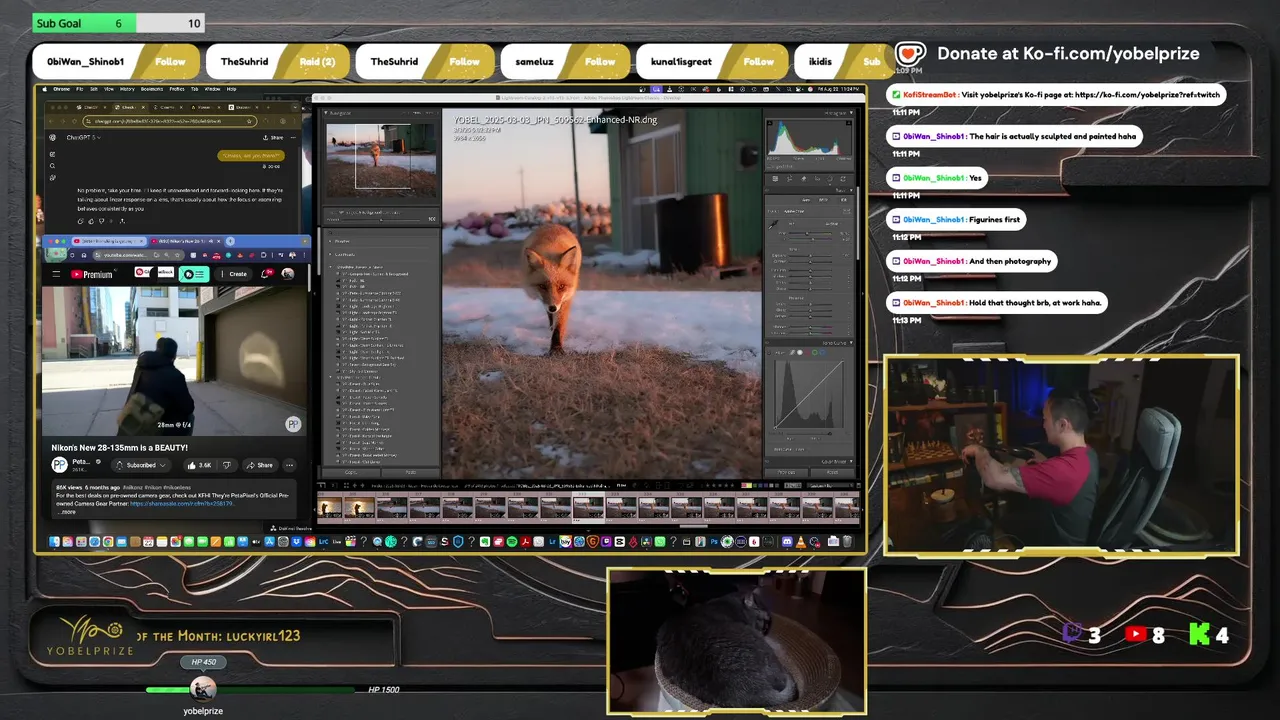Open Finder from the Dock
The width and height of the screenshot is (1280, 720).
point(55,542)
